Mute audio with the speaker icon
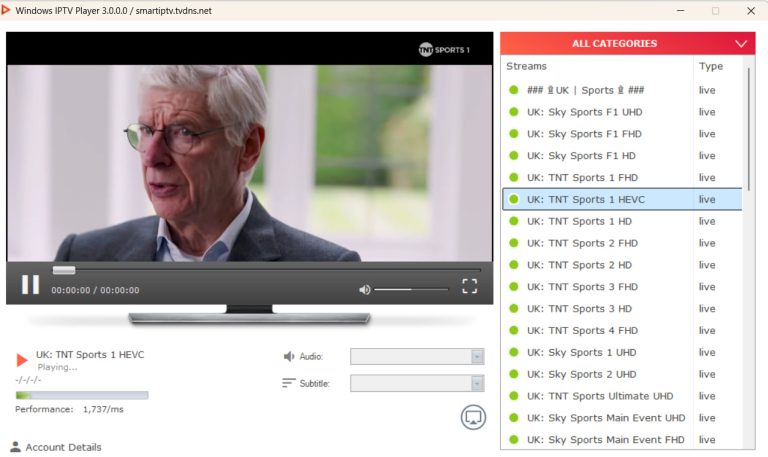Image resolution: width=768 pixels, height=457 pixels. tap(364, 290)
